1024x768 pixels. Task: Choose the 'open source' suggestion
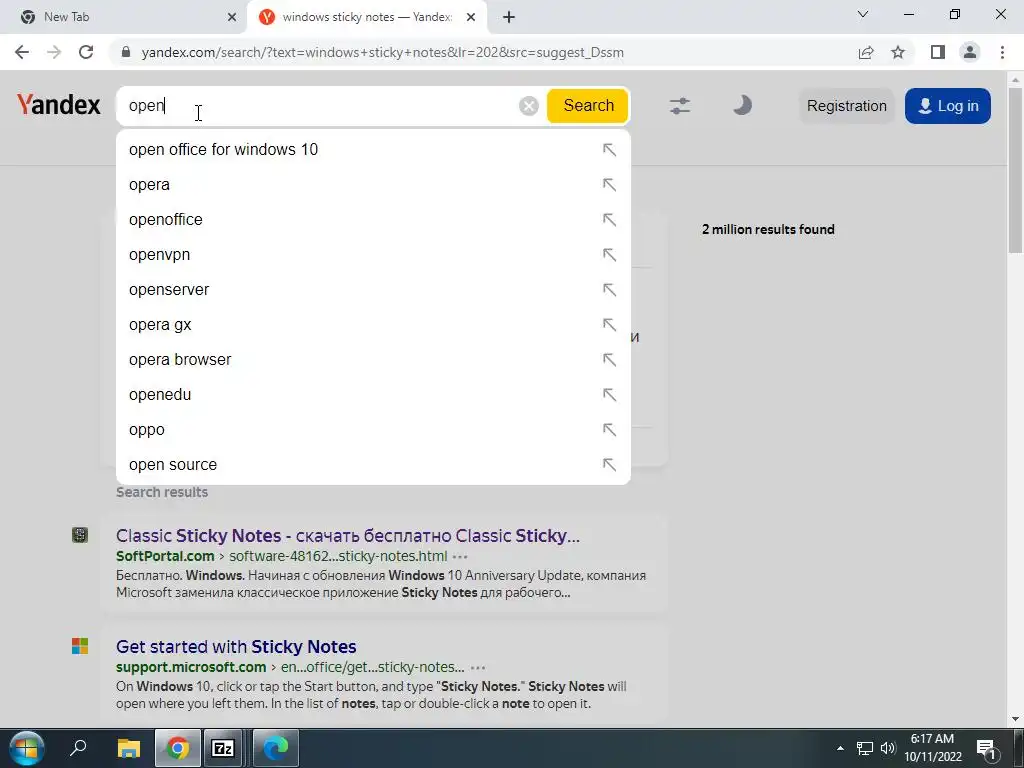373,464
